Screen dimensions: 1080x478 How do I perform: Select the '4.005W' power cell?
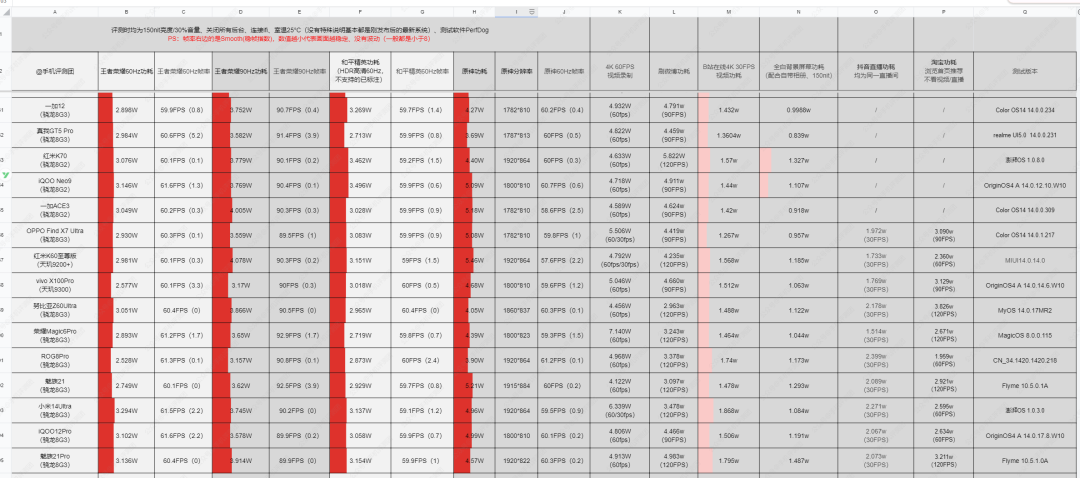point(240,210)
